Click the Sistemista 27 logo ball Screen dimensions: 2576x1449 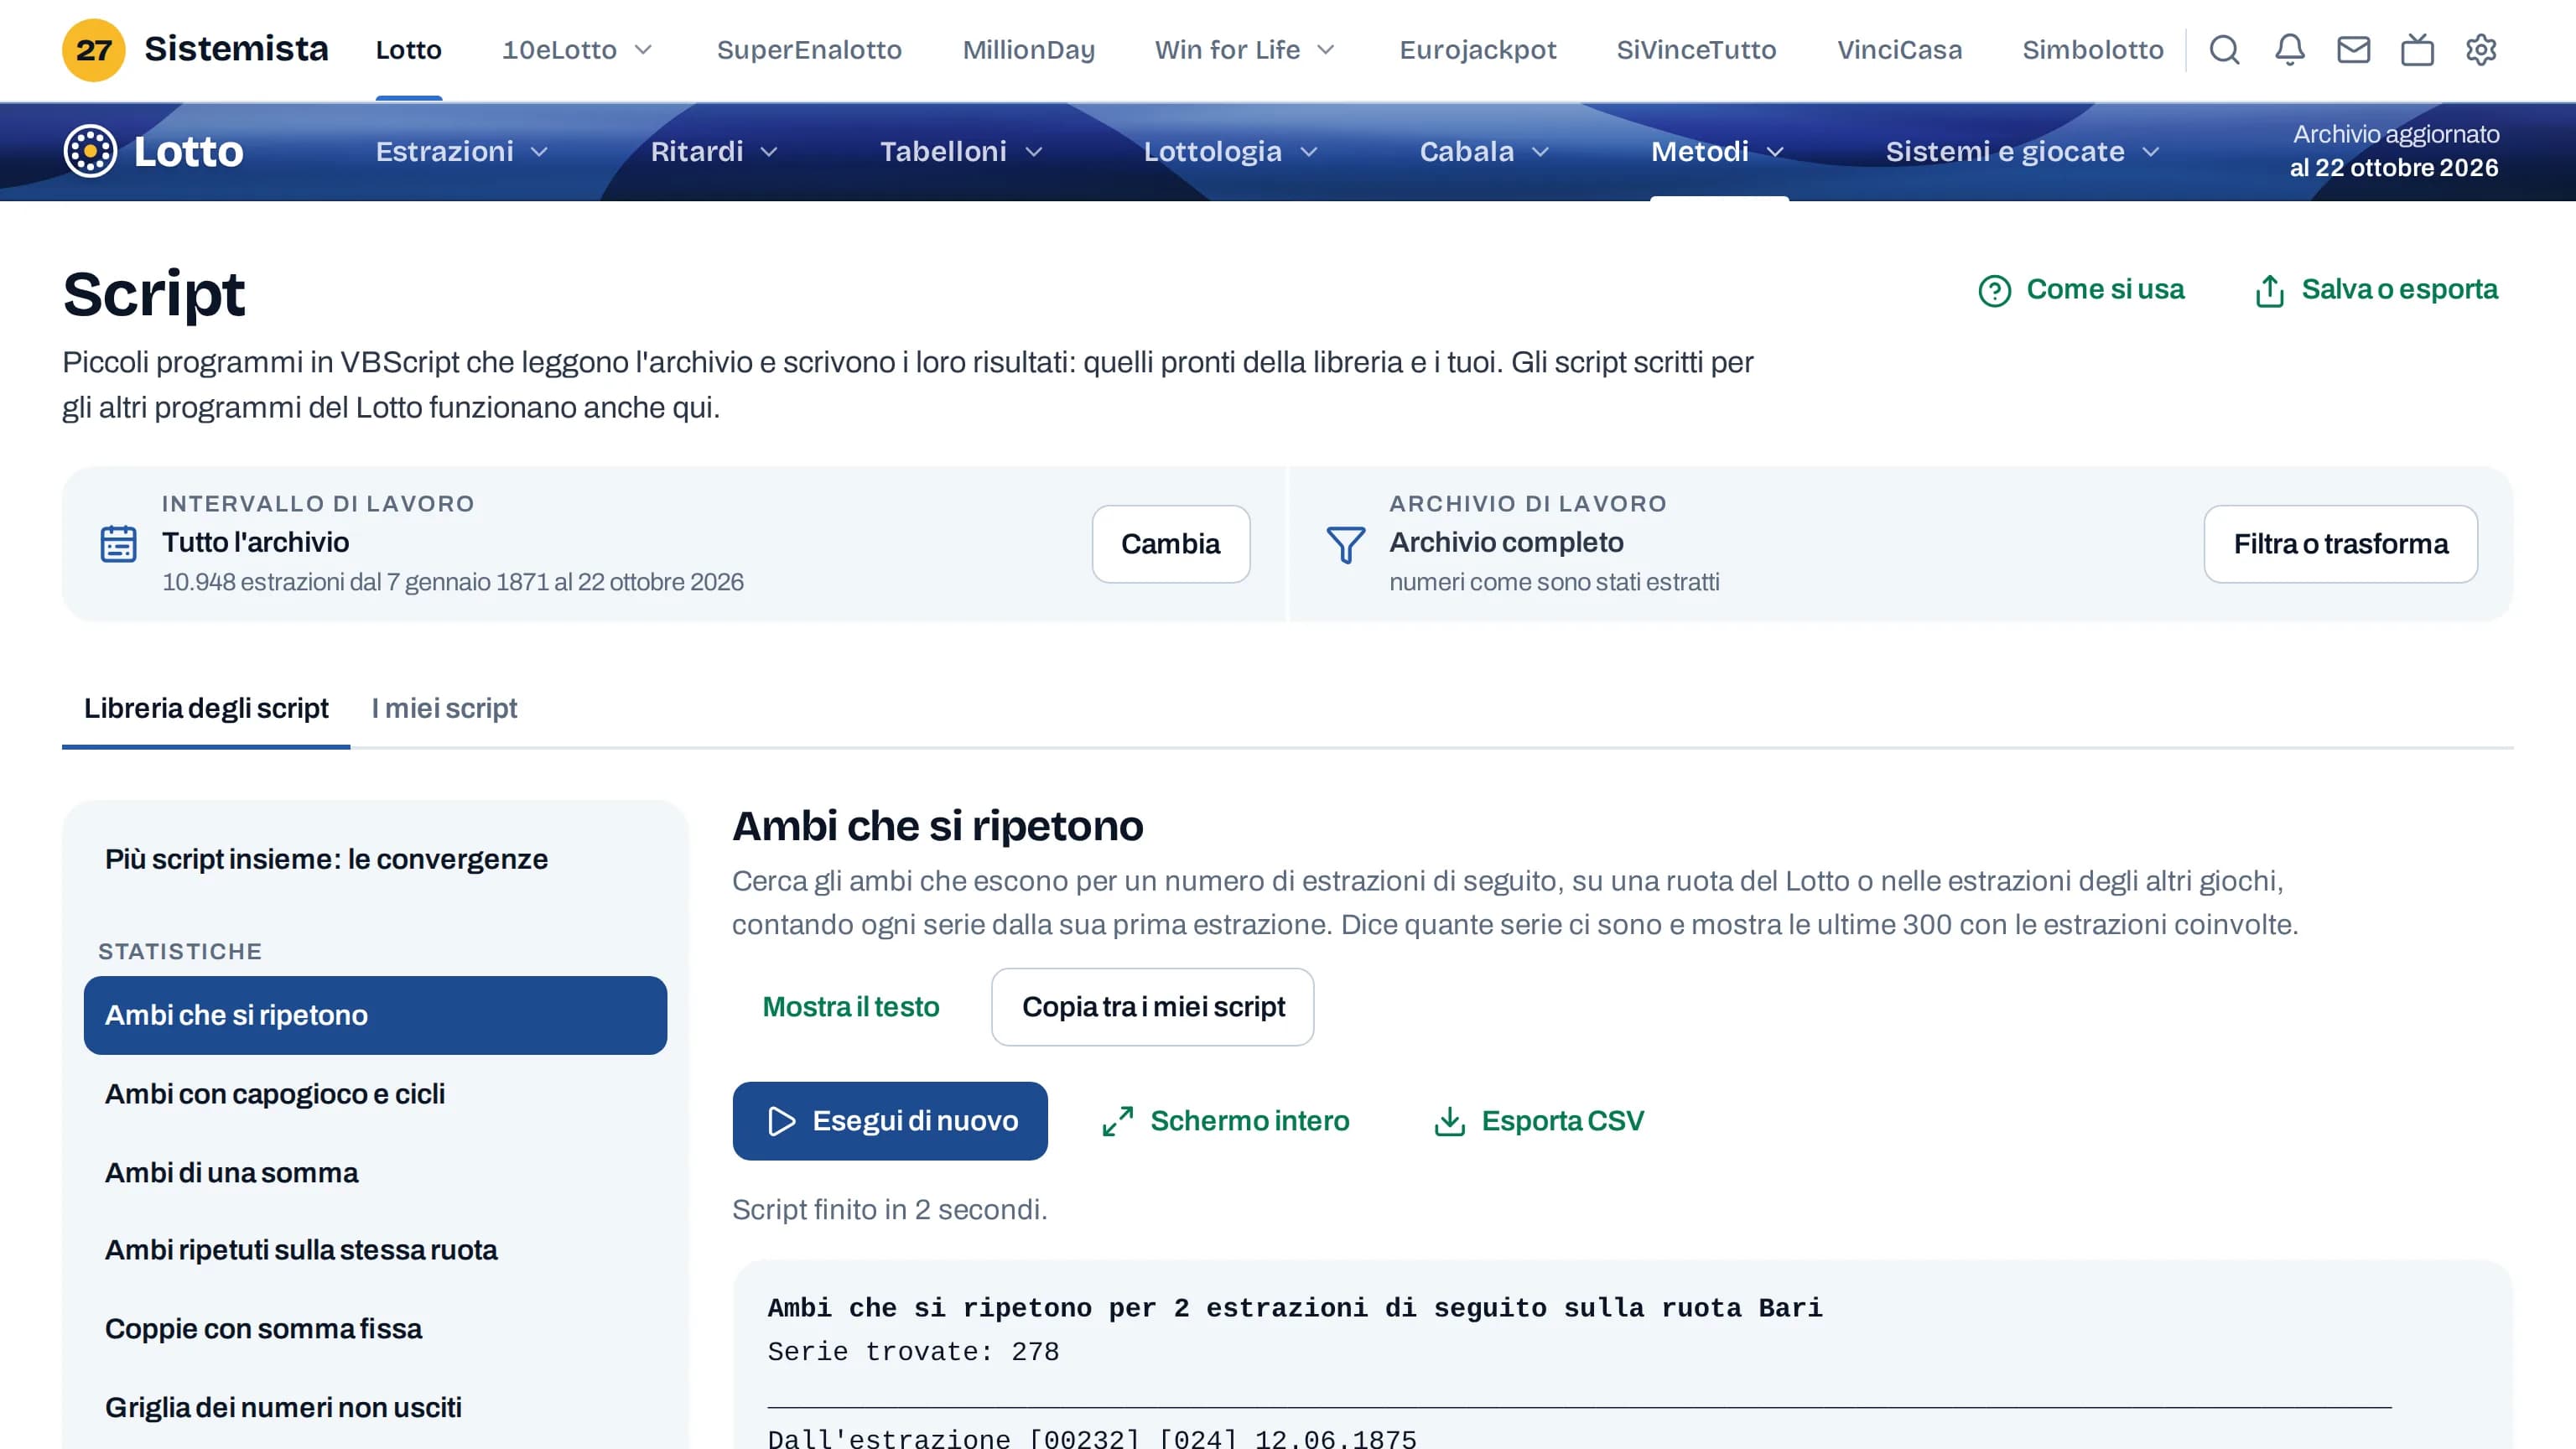point(93,50)
